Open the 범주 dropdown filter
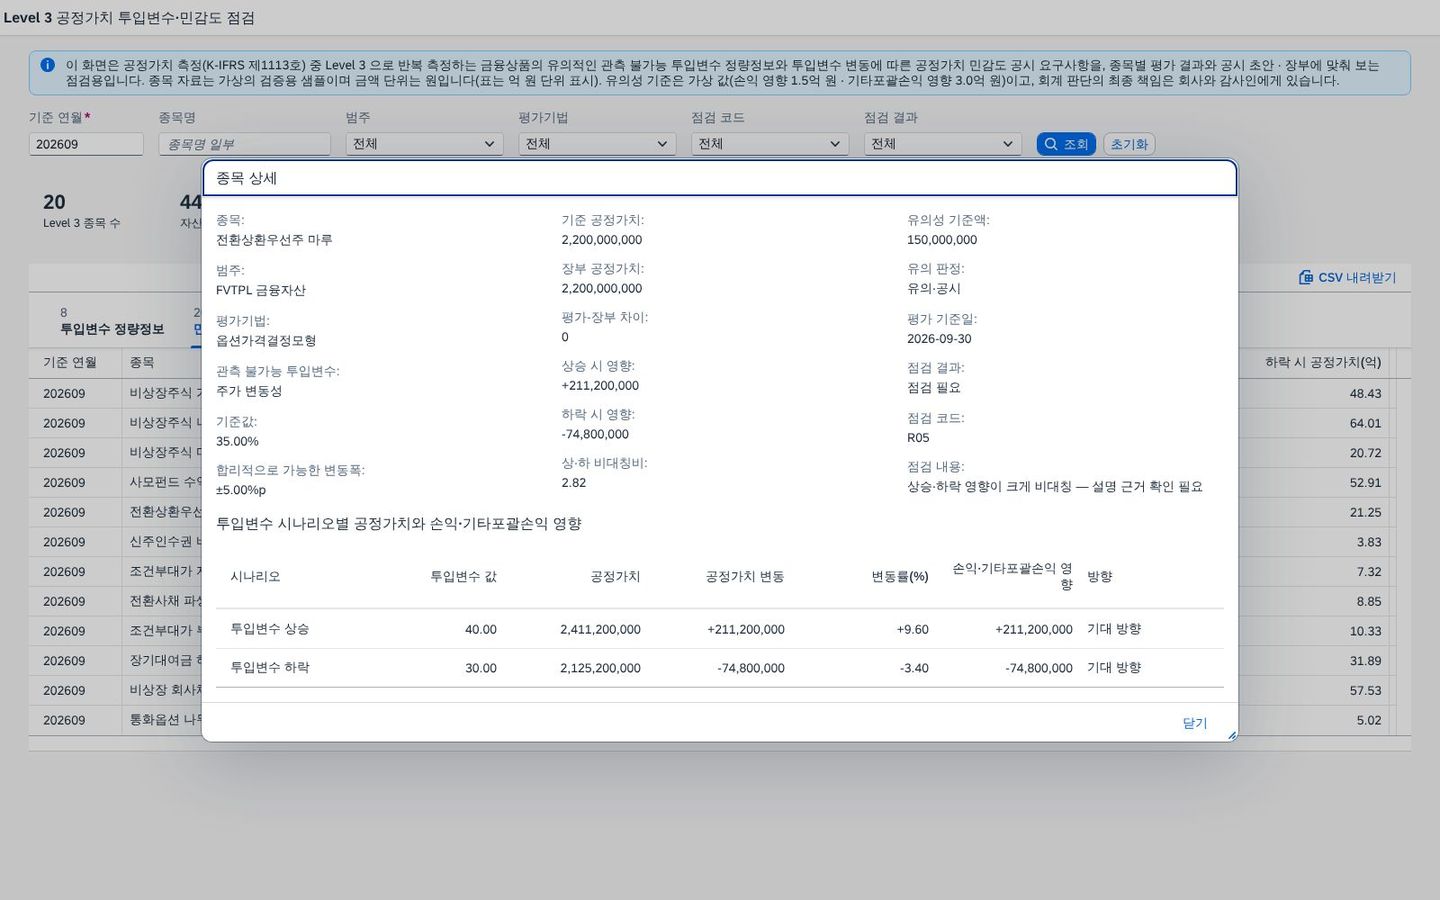The image size is (1440, 900). 424,144
